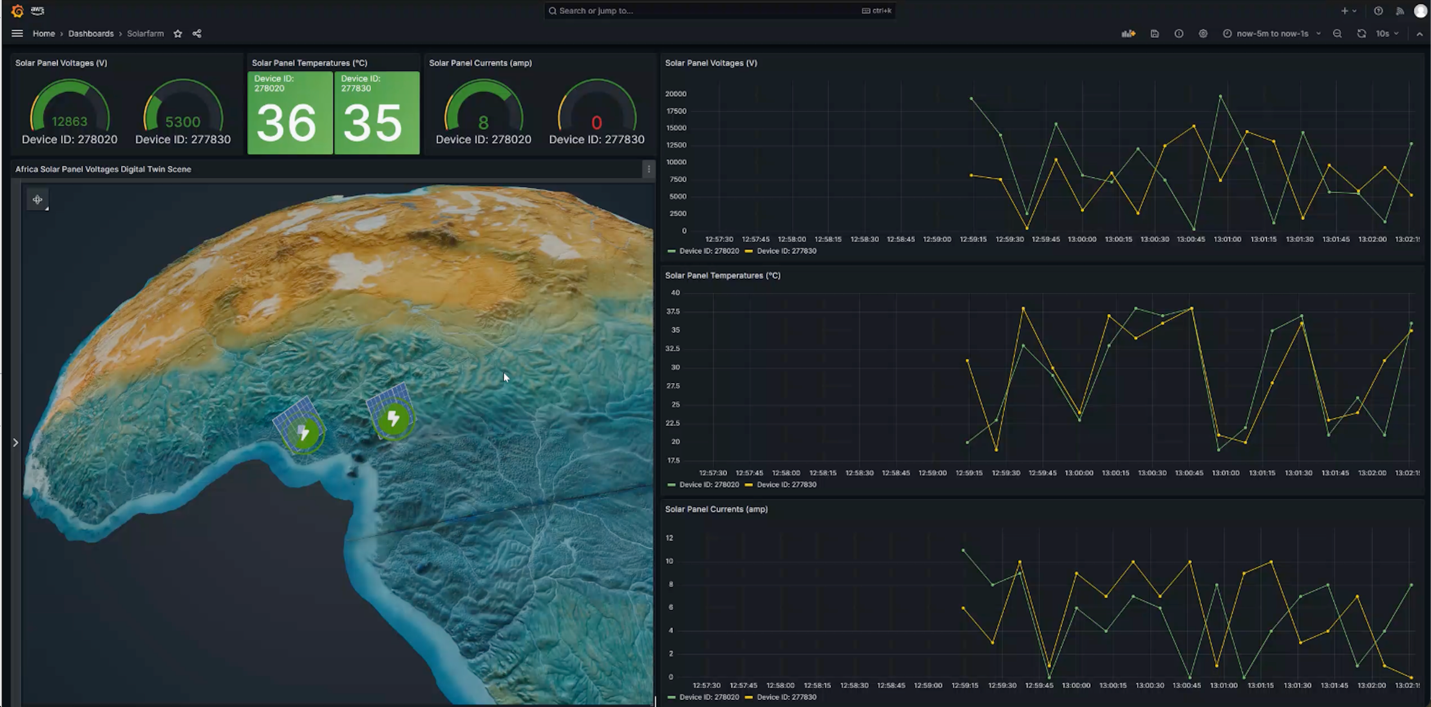The width and height of the screenshot is (1431, 707).
Task: Open the hamburger navigation menu
Action: pyautogui.click(x=17, y=34)
